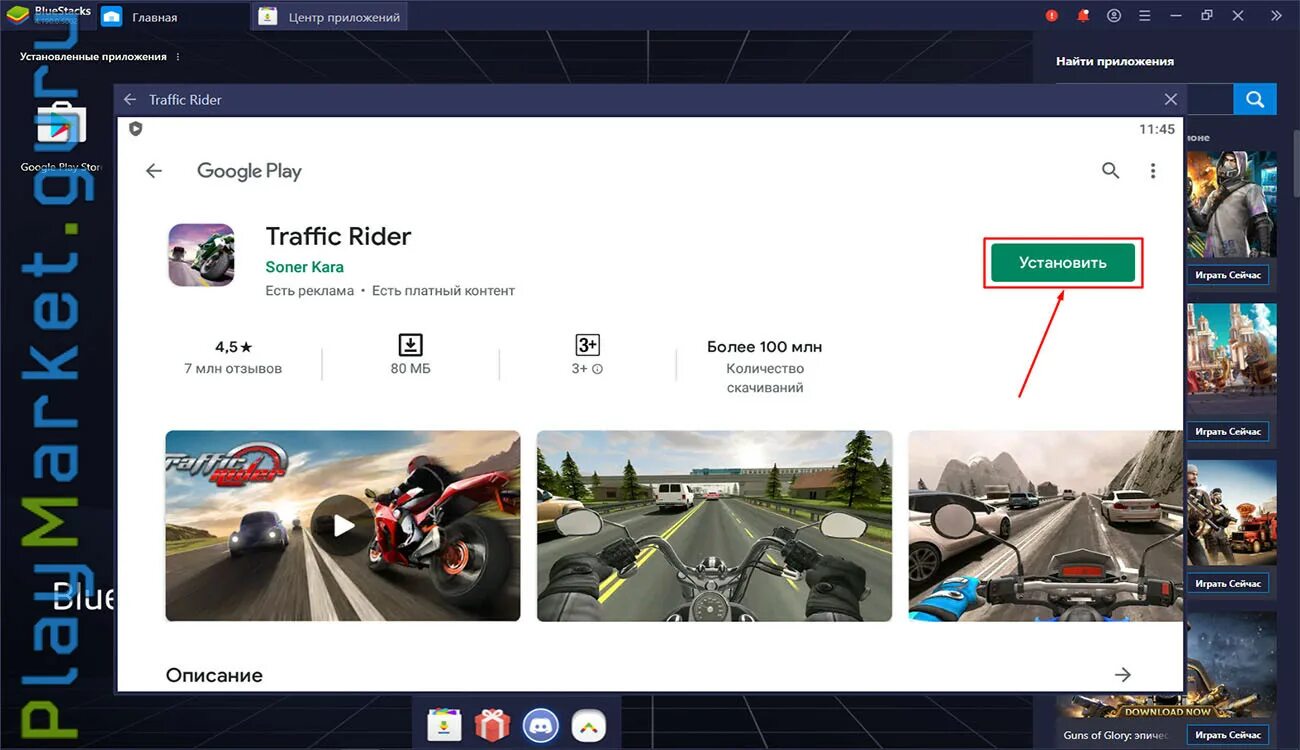Viewport: 1300px width, 750px height.
Task: Select the Более 100 млн downloads text
Action: [764, 347]
